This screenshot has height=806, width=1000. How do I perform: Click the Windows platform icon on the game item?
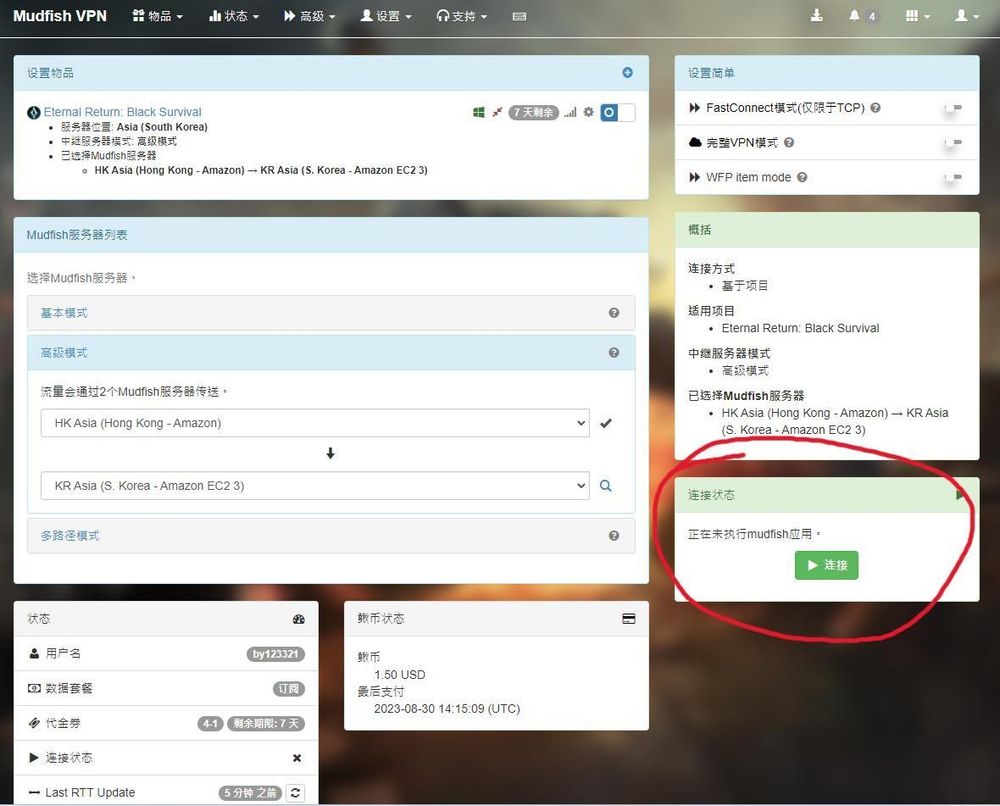coord(478,112)
